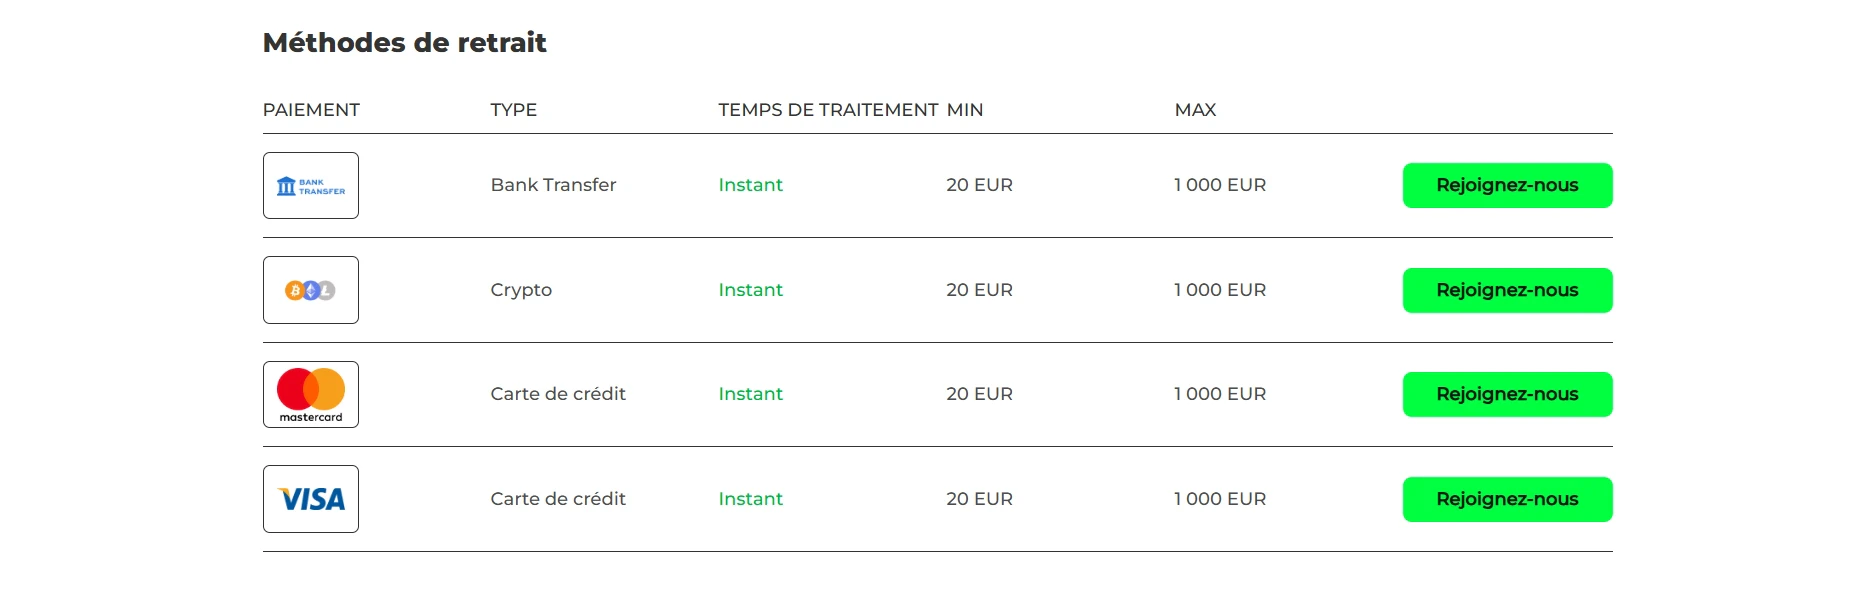The width and height of the screenshot is (1868, 600).
Task: Select the Crypto type label
Action: click(x=521, y=290)
